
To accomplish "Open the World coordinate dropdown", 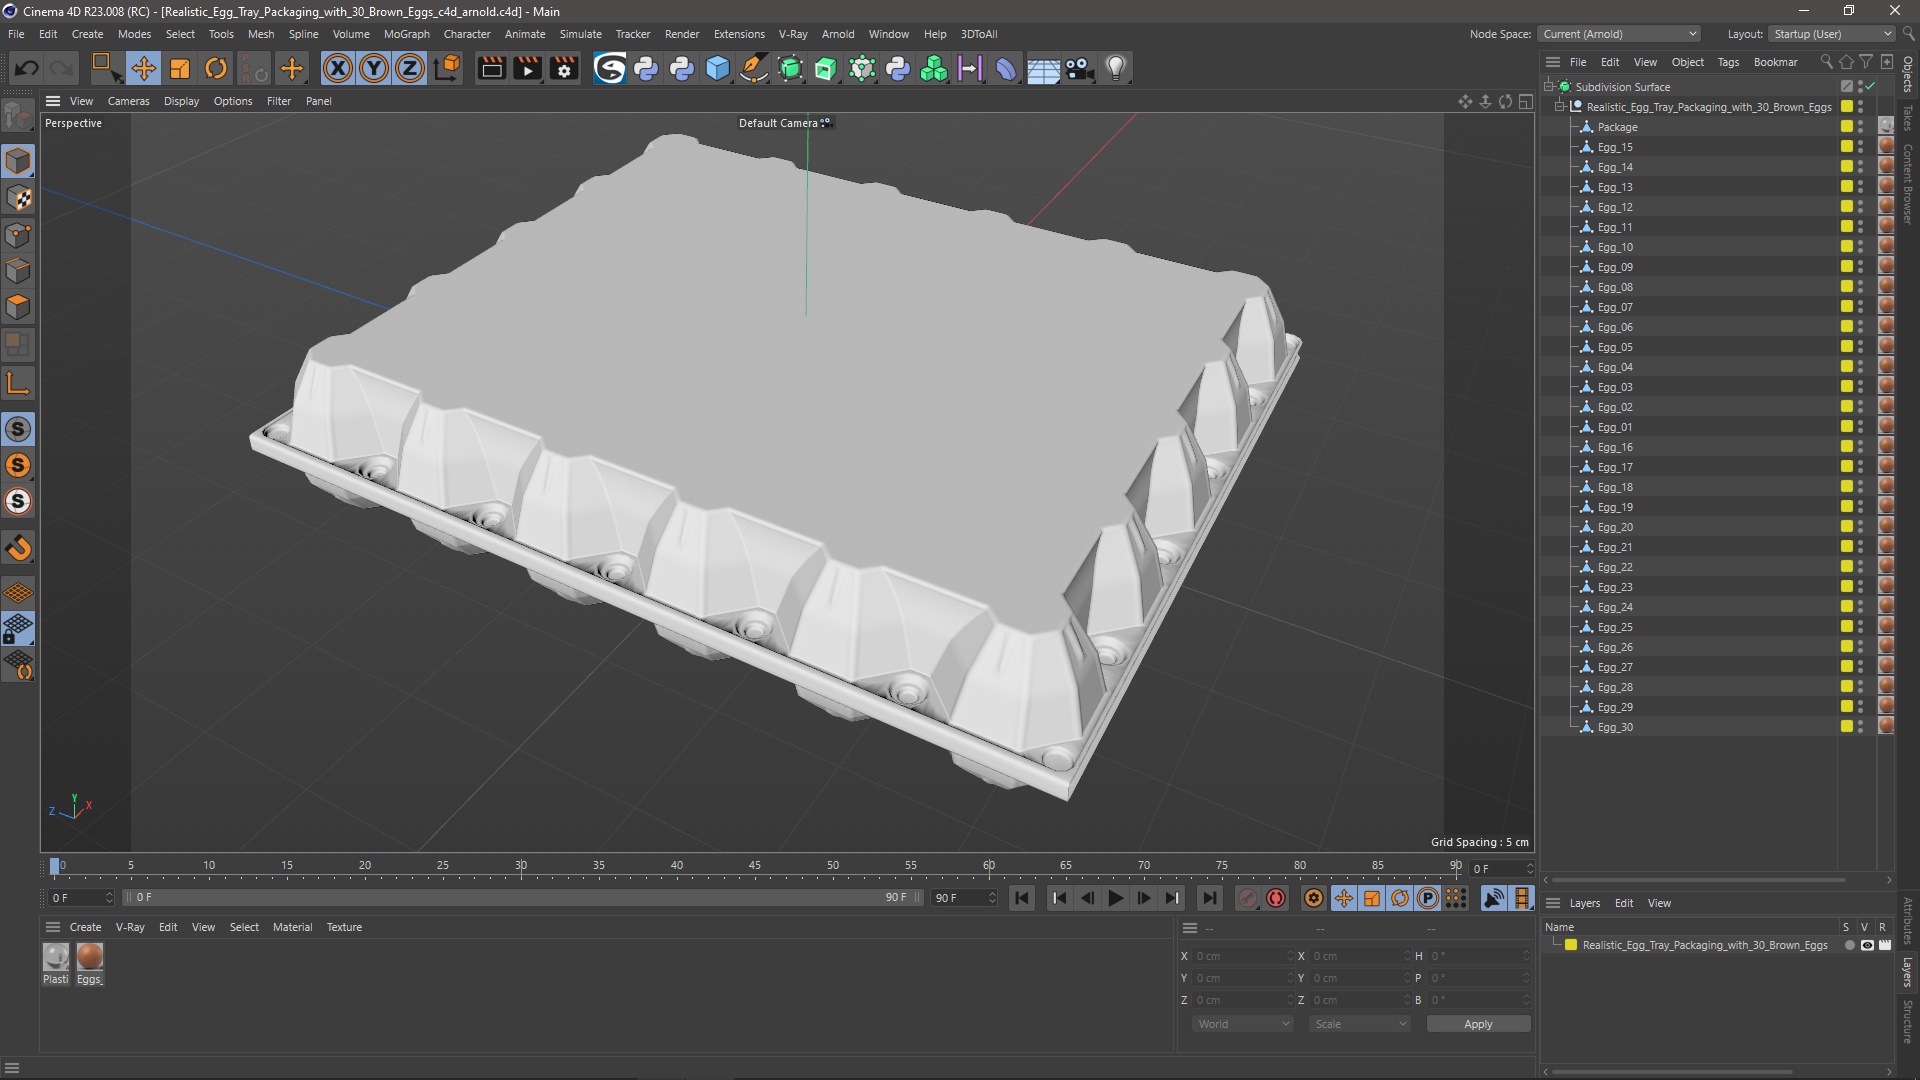I will pos(1243,1024).
